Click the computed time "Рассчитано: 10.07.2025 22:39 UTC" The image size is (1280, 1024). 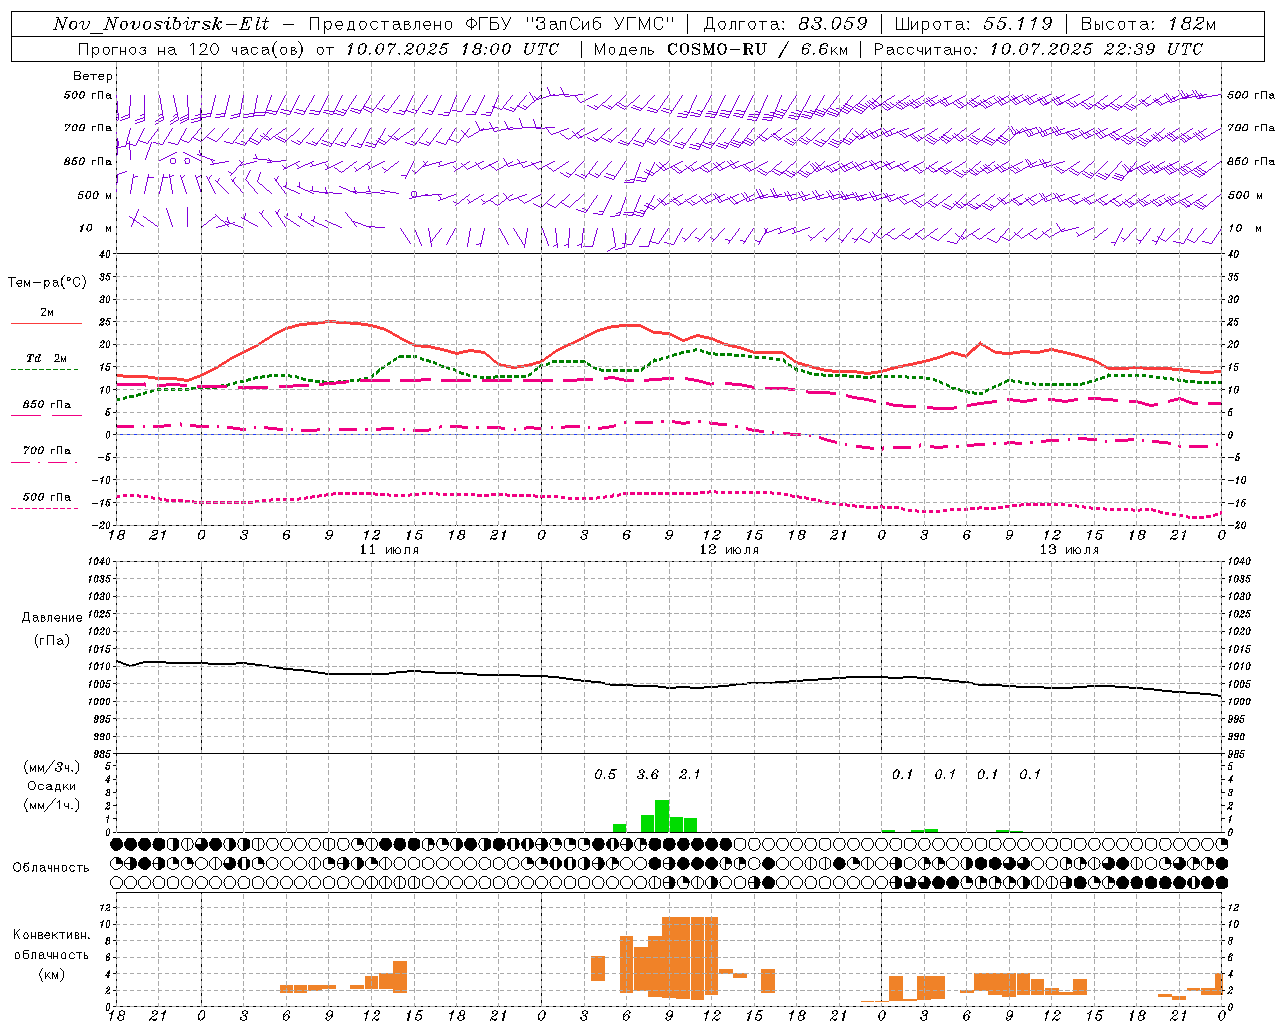pyautogui.click(x=1038, y=48)
